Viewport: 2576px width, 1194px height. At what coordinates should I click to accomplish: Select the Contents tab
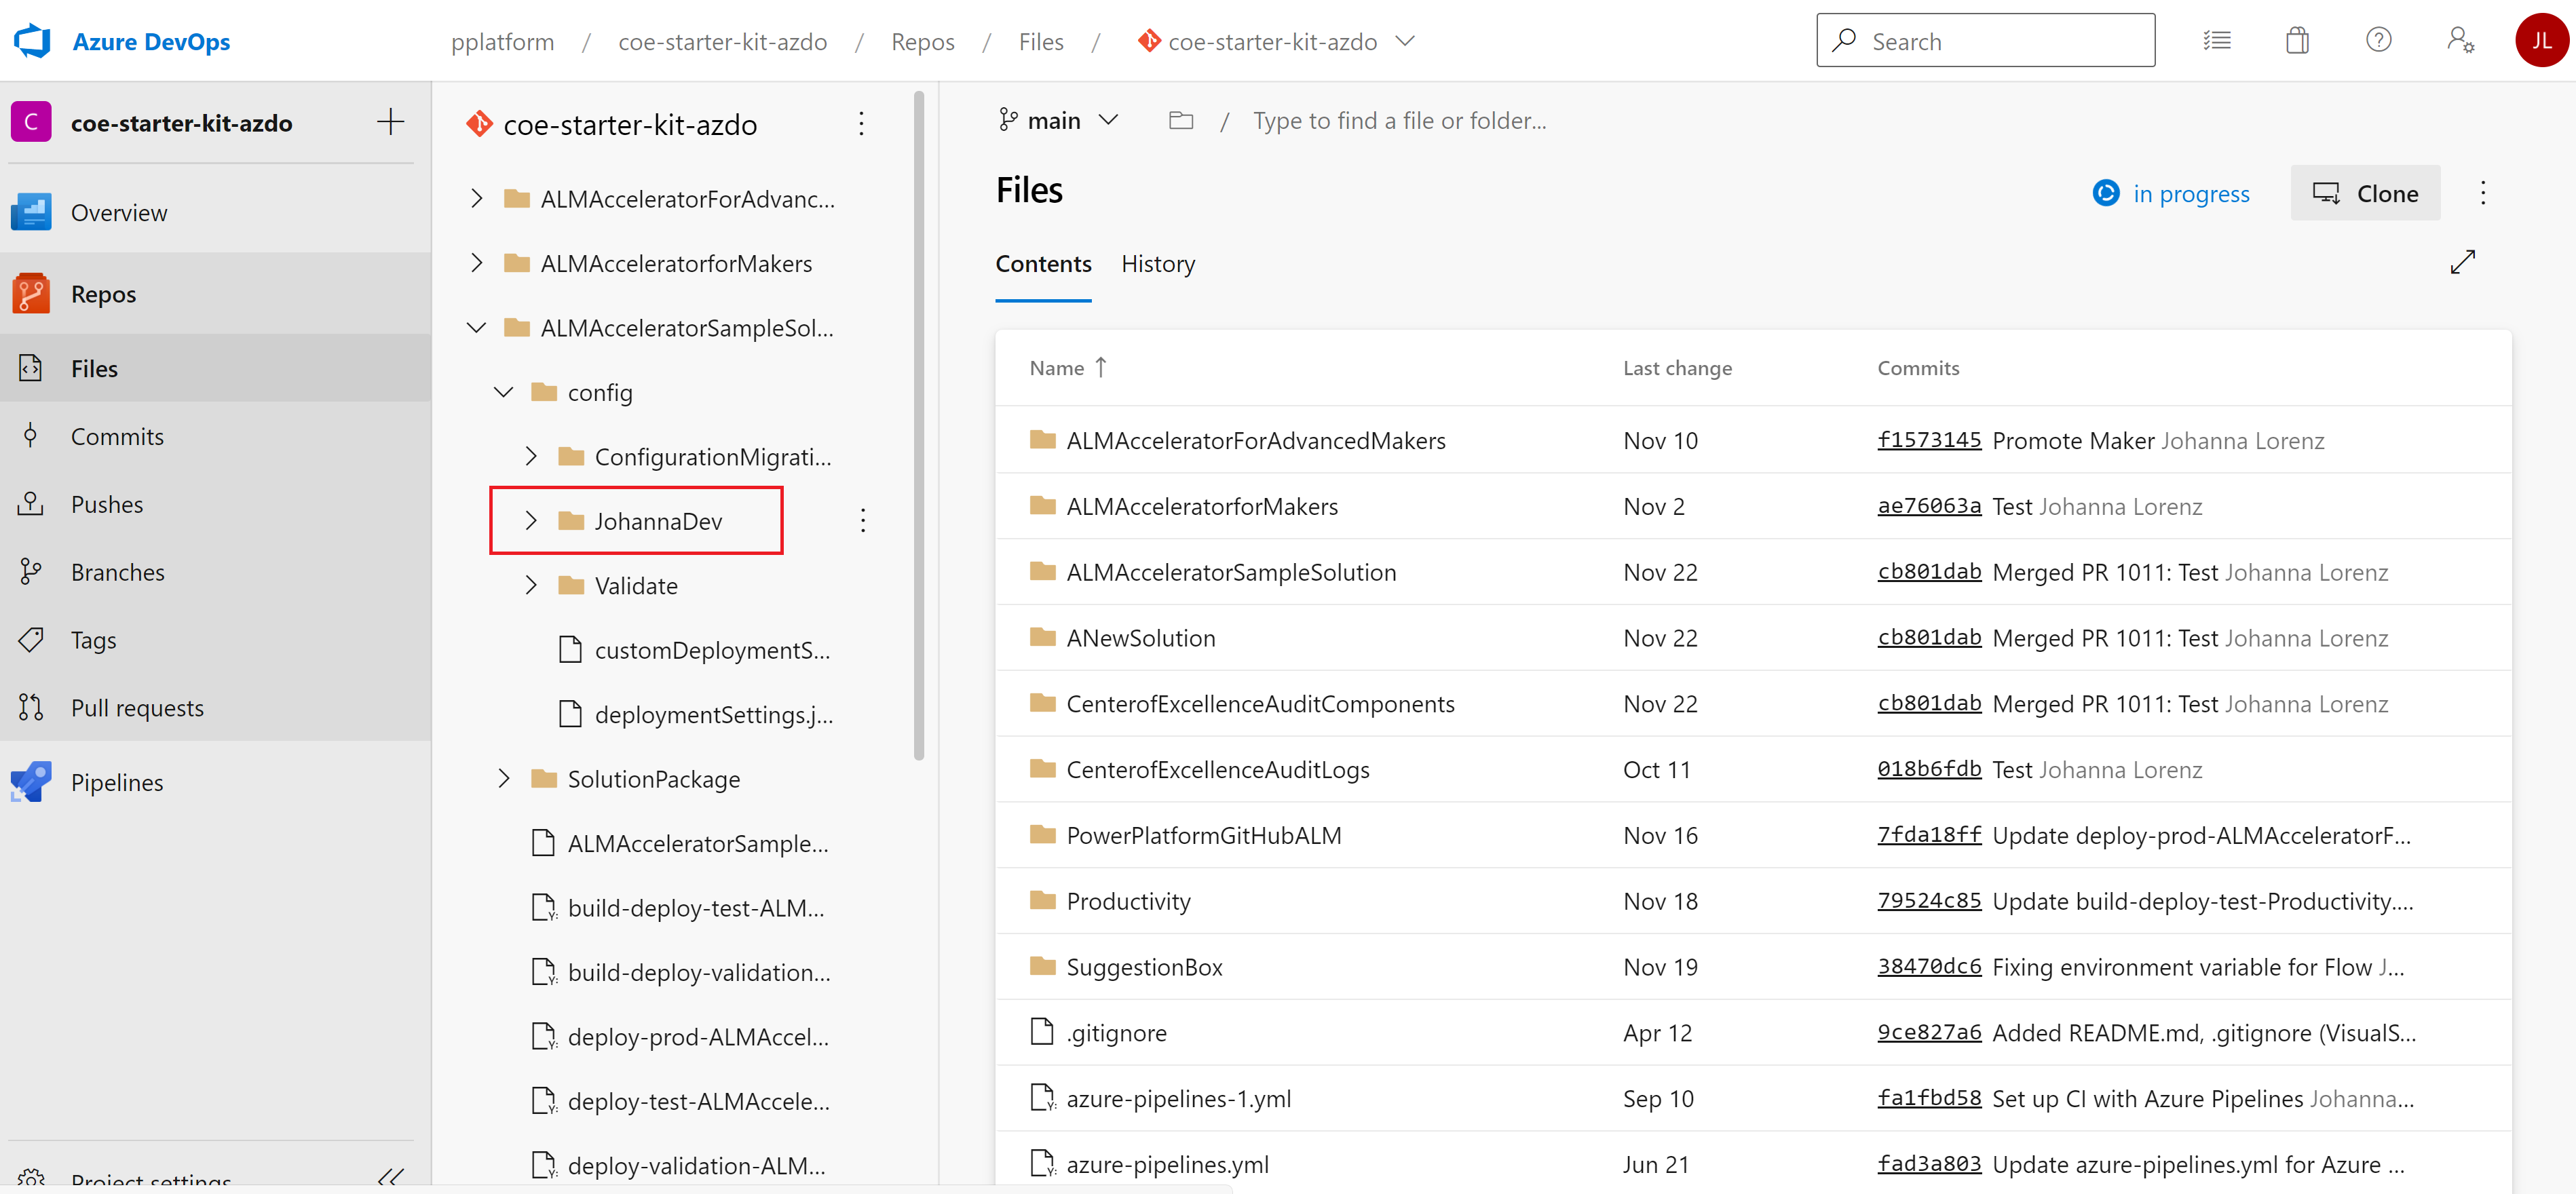click(x=1043, y=263)
